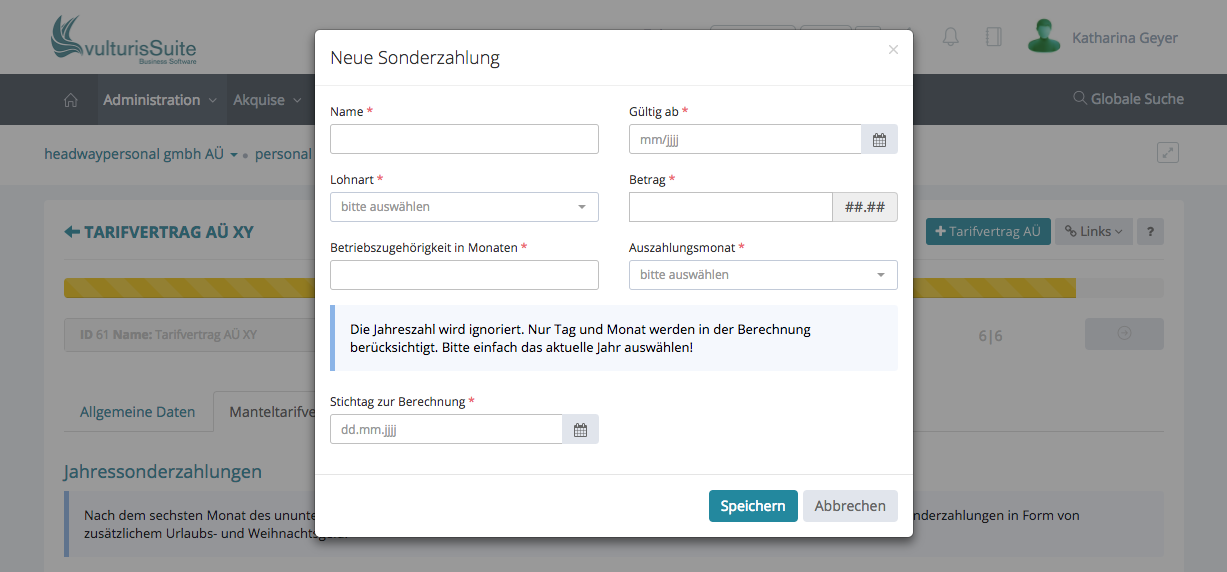This screenshot has width=1227, height=572.
Task: Click the home icon in navigation bar
Action: (71, 100)
